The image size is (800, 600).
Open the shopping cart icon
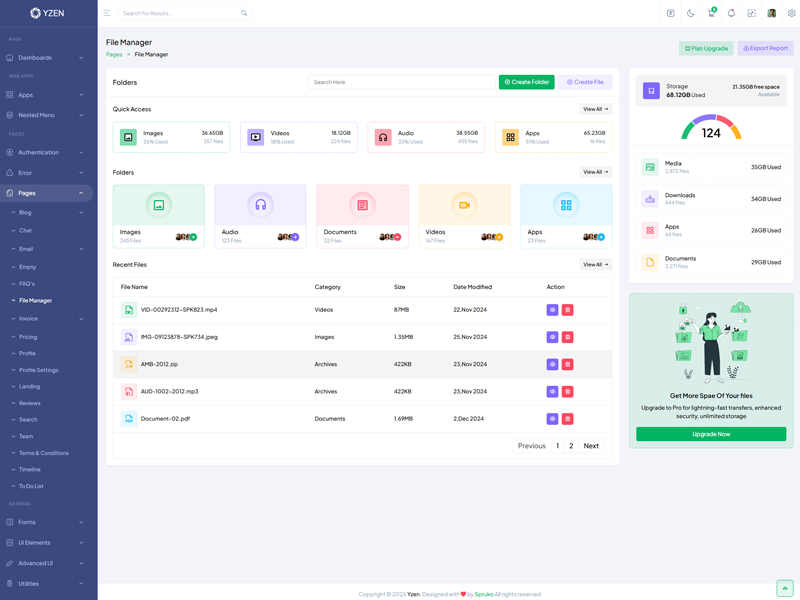(x=711, y=13)
